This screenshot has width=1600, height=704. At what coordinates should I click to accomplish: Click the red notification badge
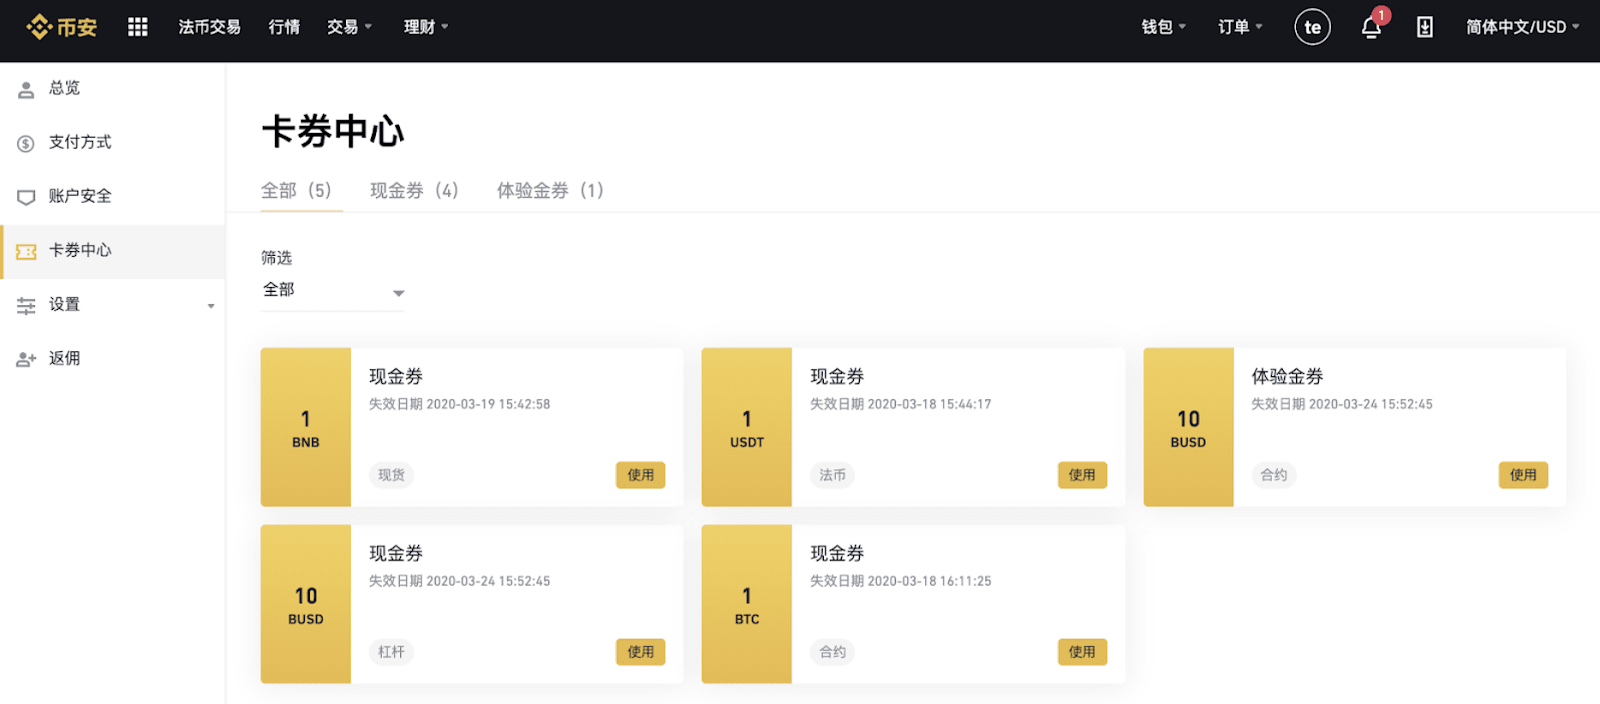[x=1382, y=15]
